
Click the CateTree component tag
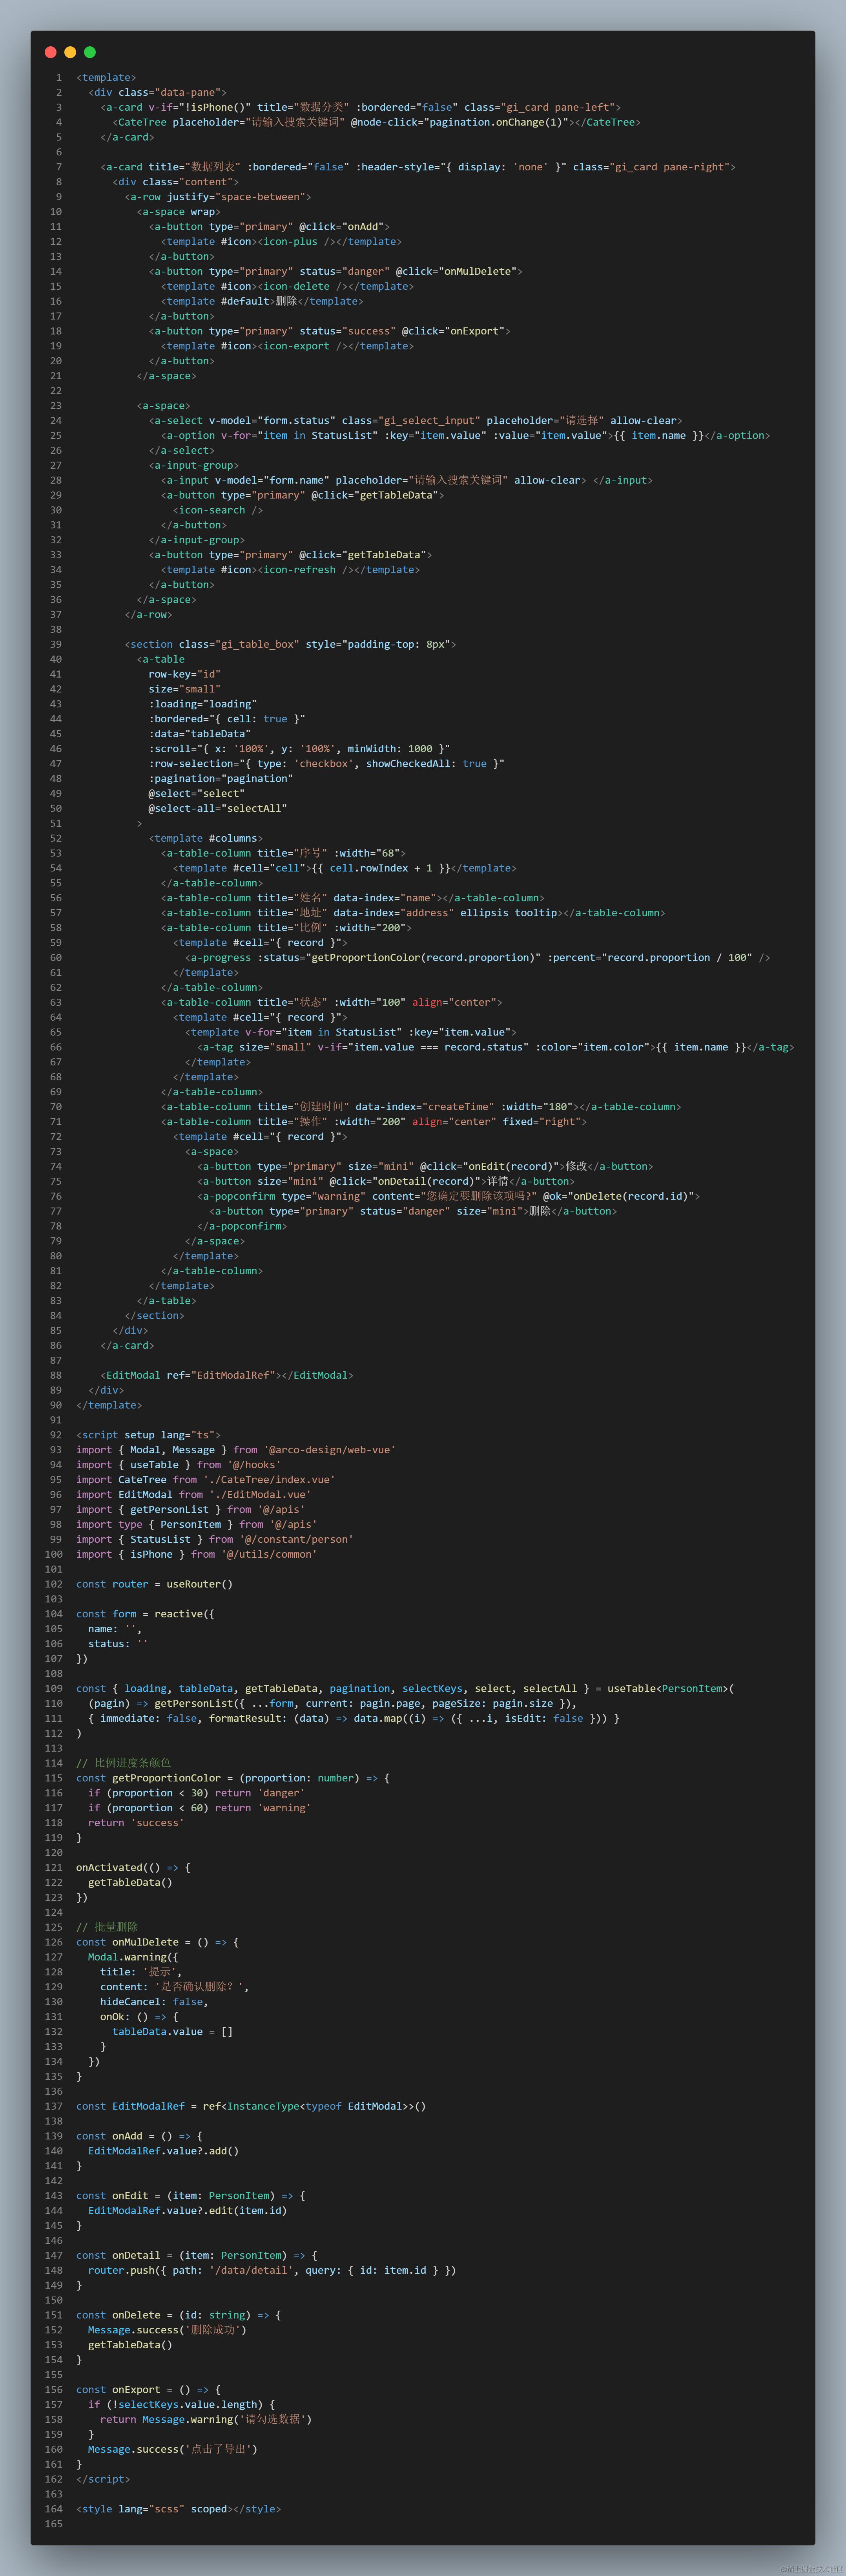142,122
